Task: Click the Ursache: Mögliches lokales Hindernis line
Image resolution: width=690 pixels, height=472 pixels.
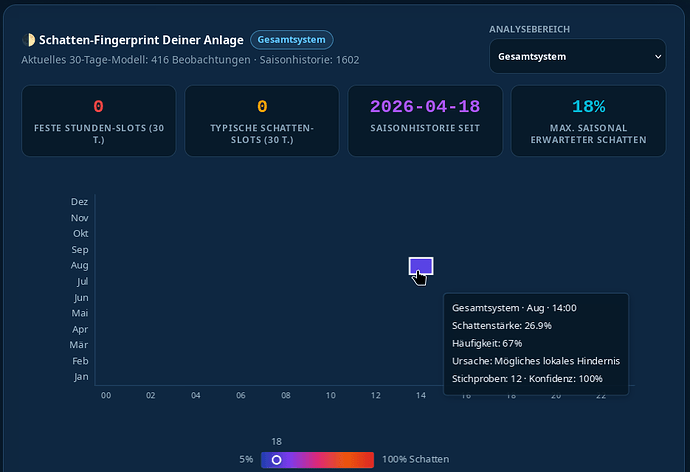Action: pos(536,361)
